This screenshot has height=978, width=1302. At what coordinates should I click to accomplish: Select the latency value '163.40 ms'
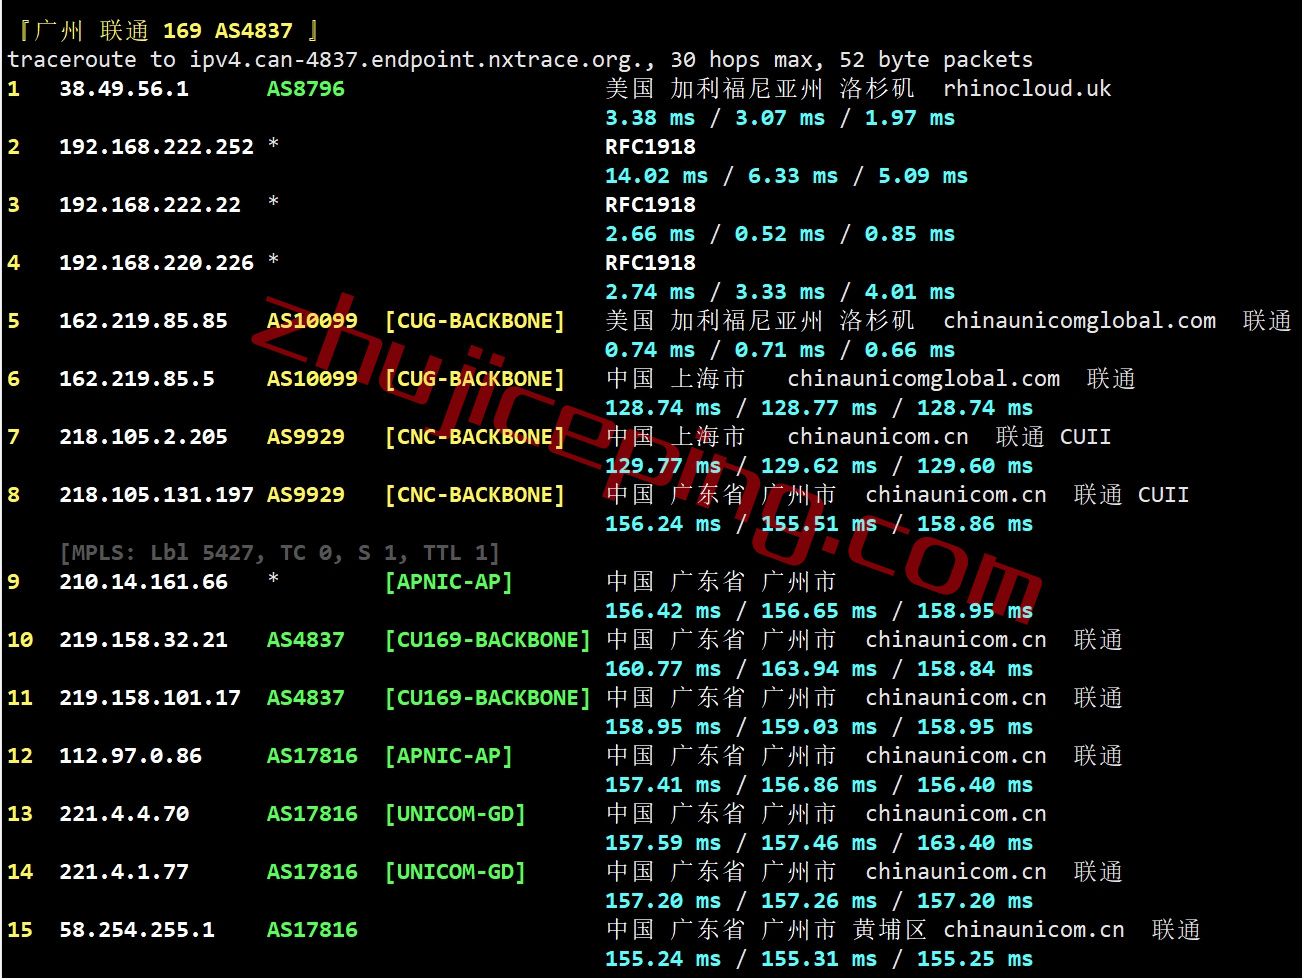(975, 843)
